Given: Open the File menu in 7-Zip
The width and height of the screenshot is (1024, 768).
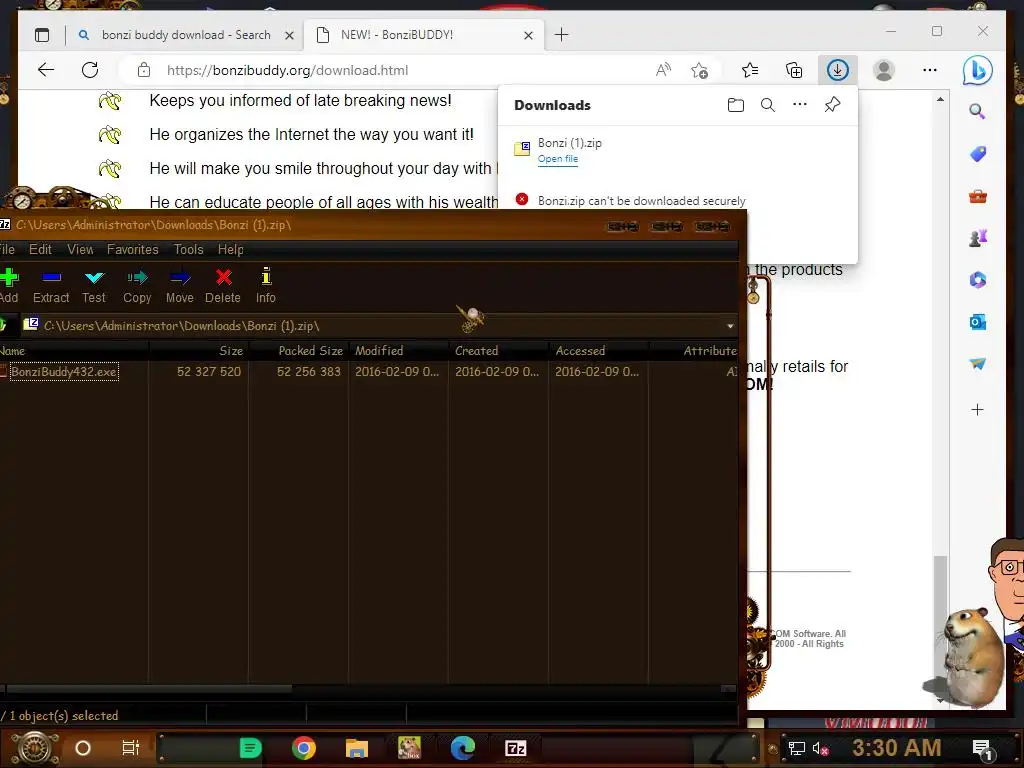Looking at the screenshot, I should pos(7,249).
